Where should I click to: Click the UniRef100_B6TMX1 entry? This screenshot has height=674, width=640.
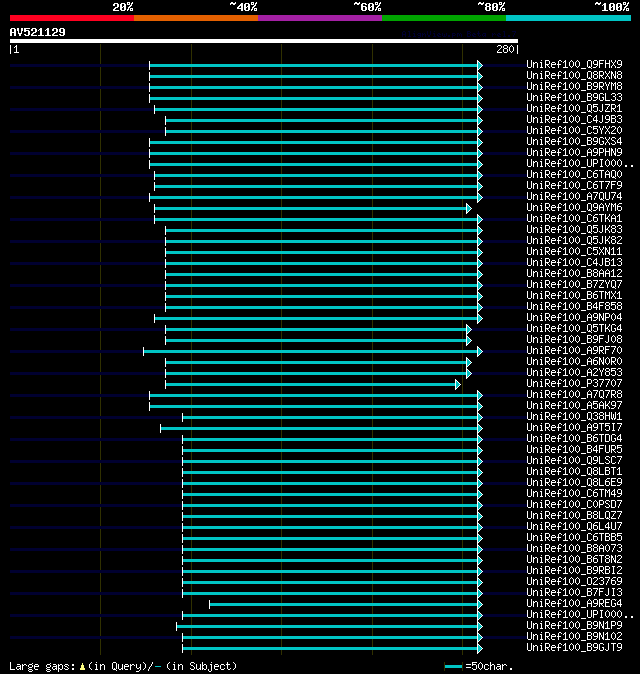click(574, 296)
